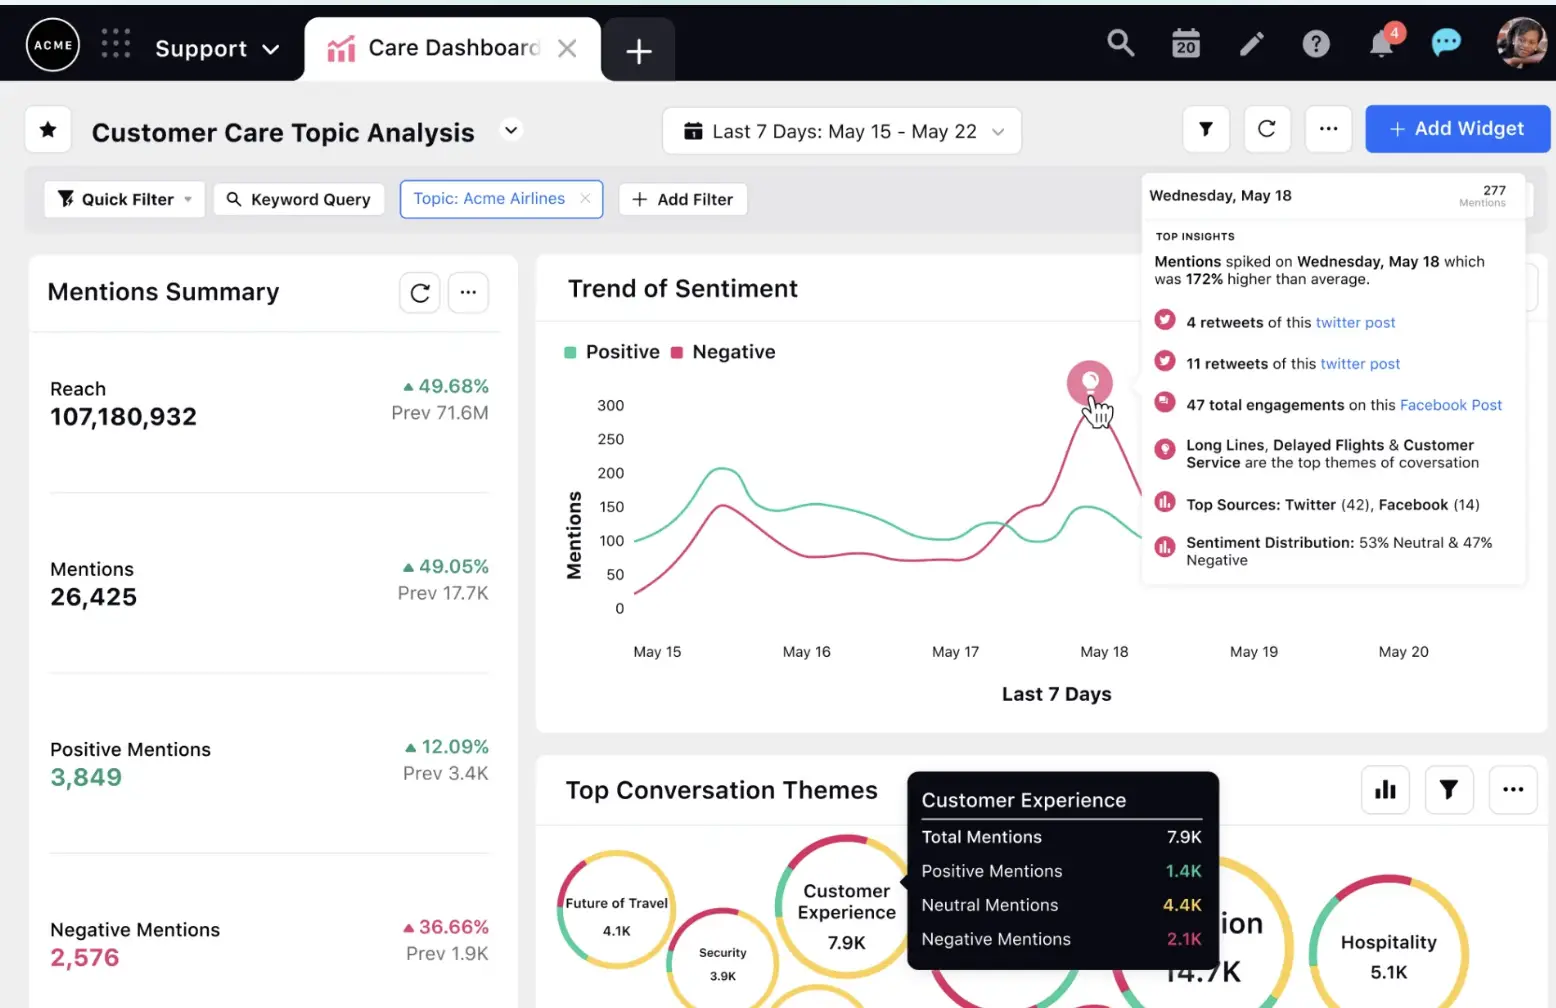Toggle the Negative sentiment legend item
The width and height of the screenshot is (1556, 1008).
pyautogui.click(x=723, y=351)
